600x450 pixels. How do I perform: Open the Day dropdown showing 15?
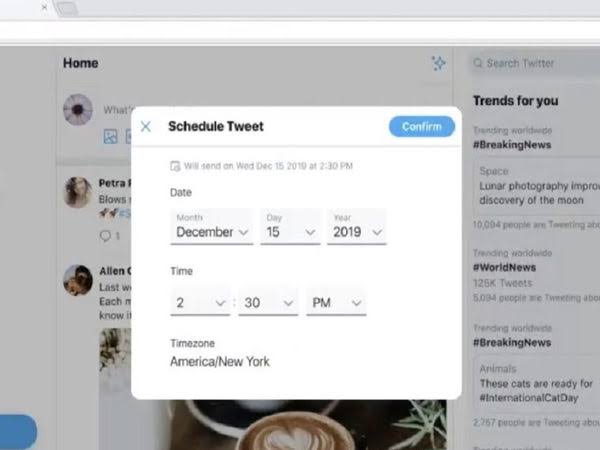(290, 227)
